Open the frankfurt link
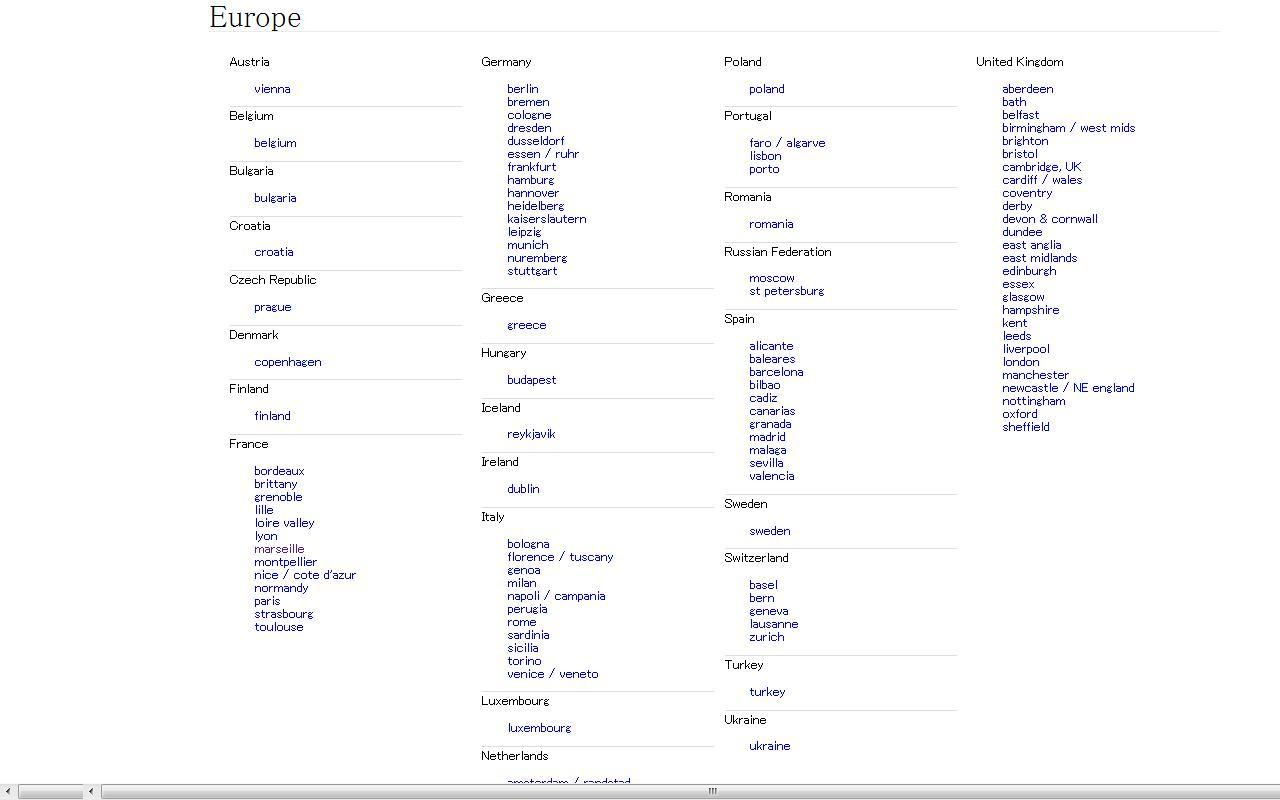 click(x=532, y=167)
